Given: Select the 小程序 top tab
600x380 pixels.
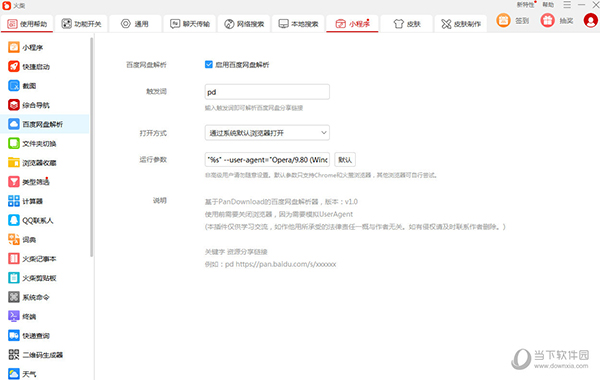Looking at the screenshot, I should tap(352, 24).
